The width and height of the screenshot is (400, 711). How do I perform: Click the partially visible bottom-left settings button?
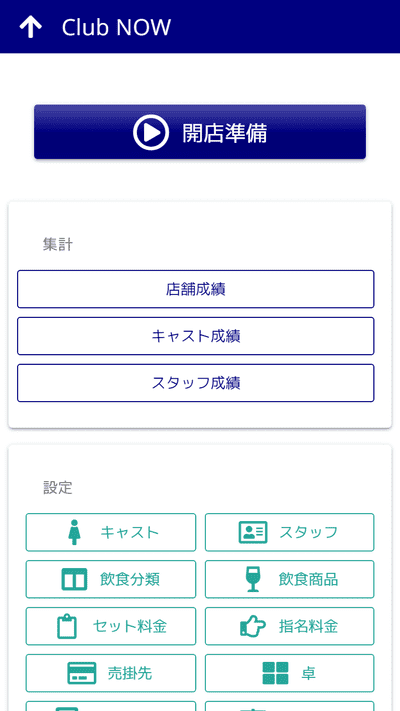[x=111, y=706]
